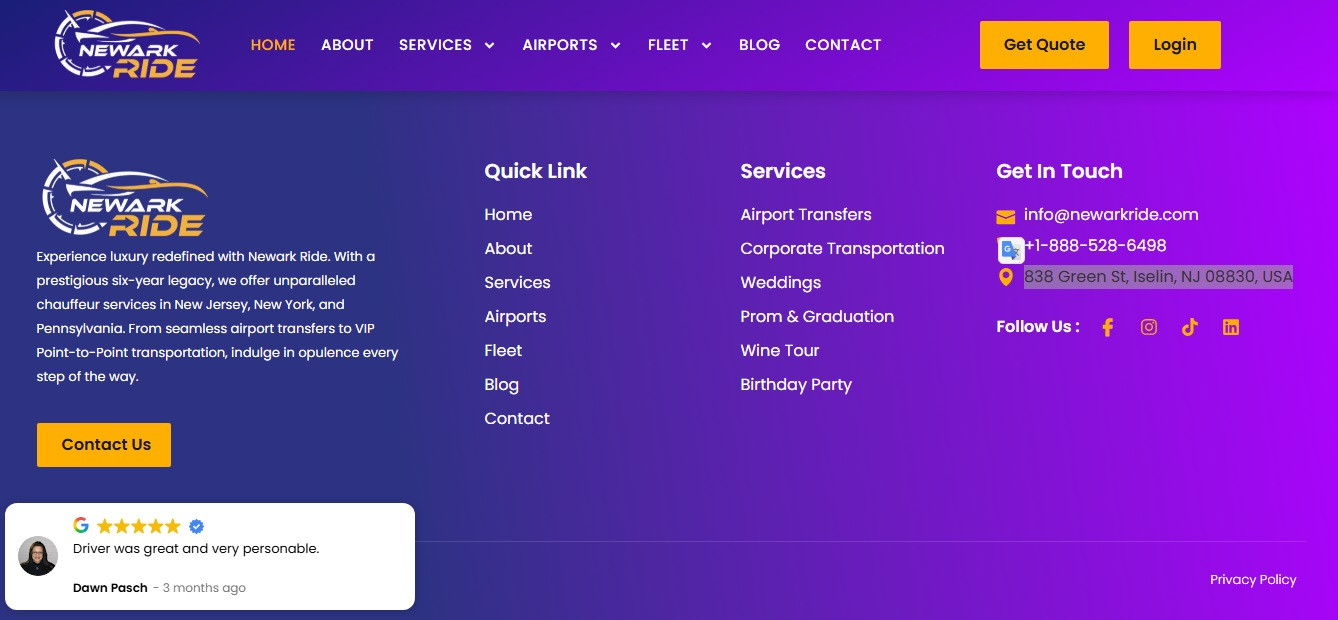Click the location pin icon
1338x620 pixels.
[1006, 277]
